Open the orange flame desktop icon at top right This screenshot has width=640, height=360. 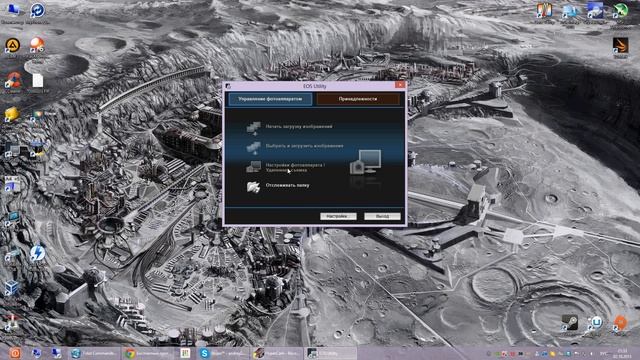tap(620, 46)
